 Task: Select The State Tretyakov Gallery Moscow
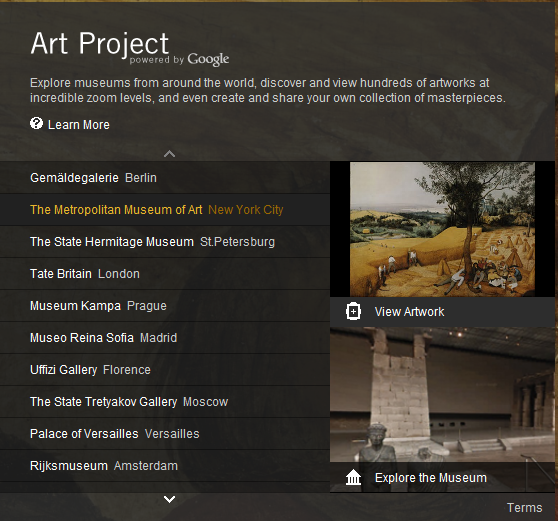pyautogui.click(x=165, y=402)
